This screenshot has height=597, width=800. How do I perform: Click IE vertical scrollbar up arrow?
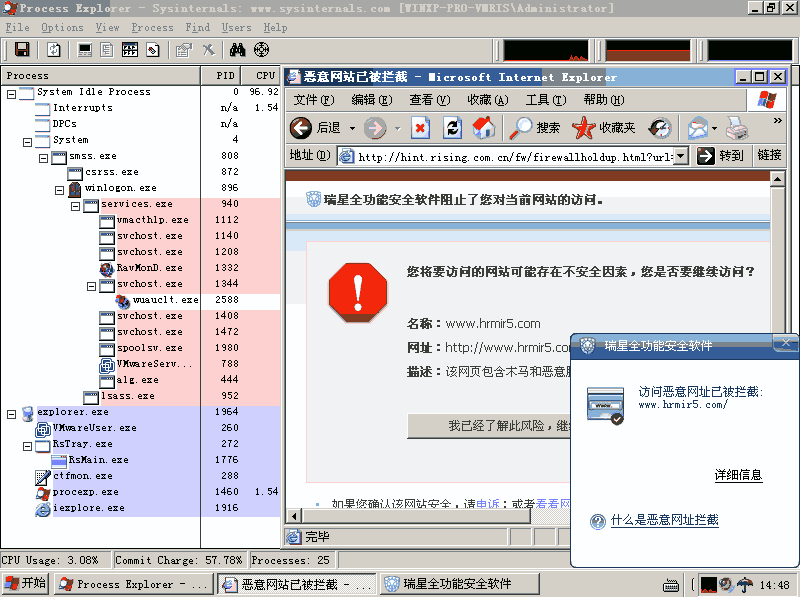pos(777,179)
